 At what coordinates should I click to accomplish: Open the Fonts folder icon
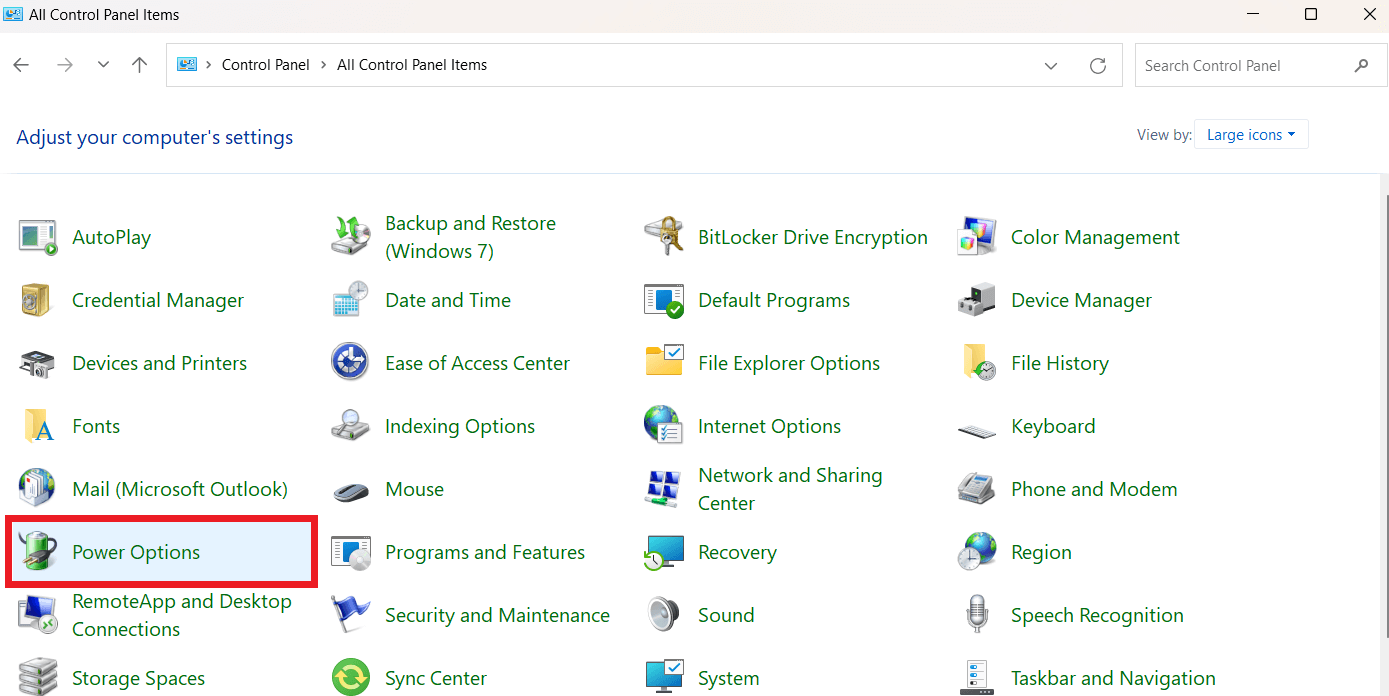(x=38, y=426)
